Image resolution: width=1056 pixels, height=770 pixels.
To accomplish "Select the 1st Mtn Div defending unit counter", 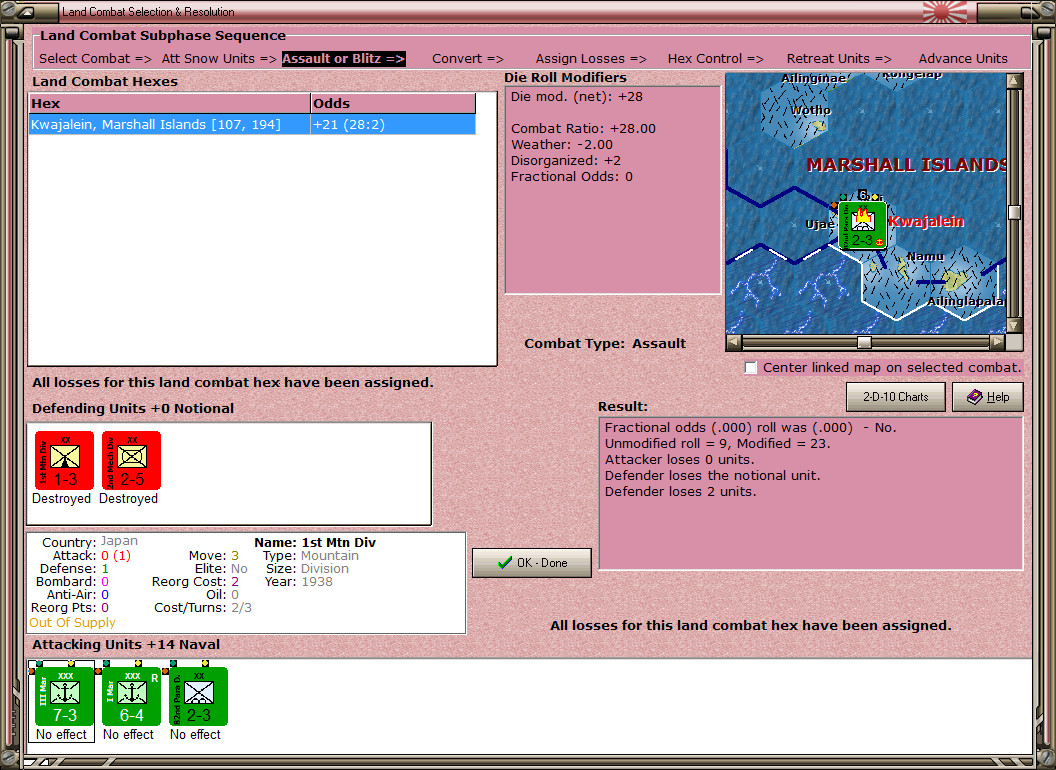I will [x=64, y=461].
